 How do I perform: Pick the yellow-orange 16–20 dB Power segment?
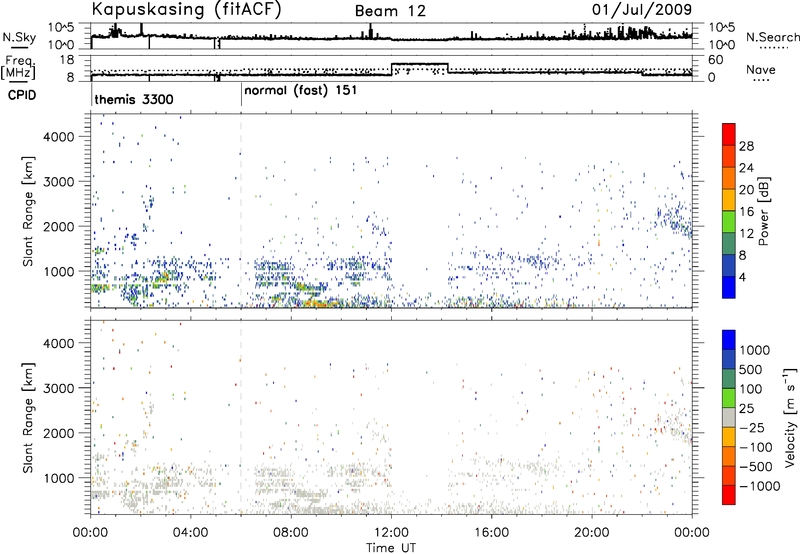[x=729, y=200]
